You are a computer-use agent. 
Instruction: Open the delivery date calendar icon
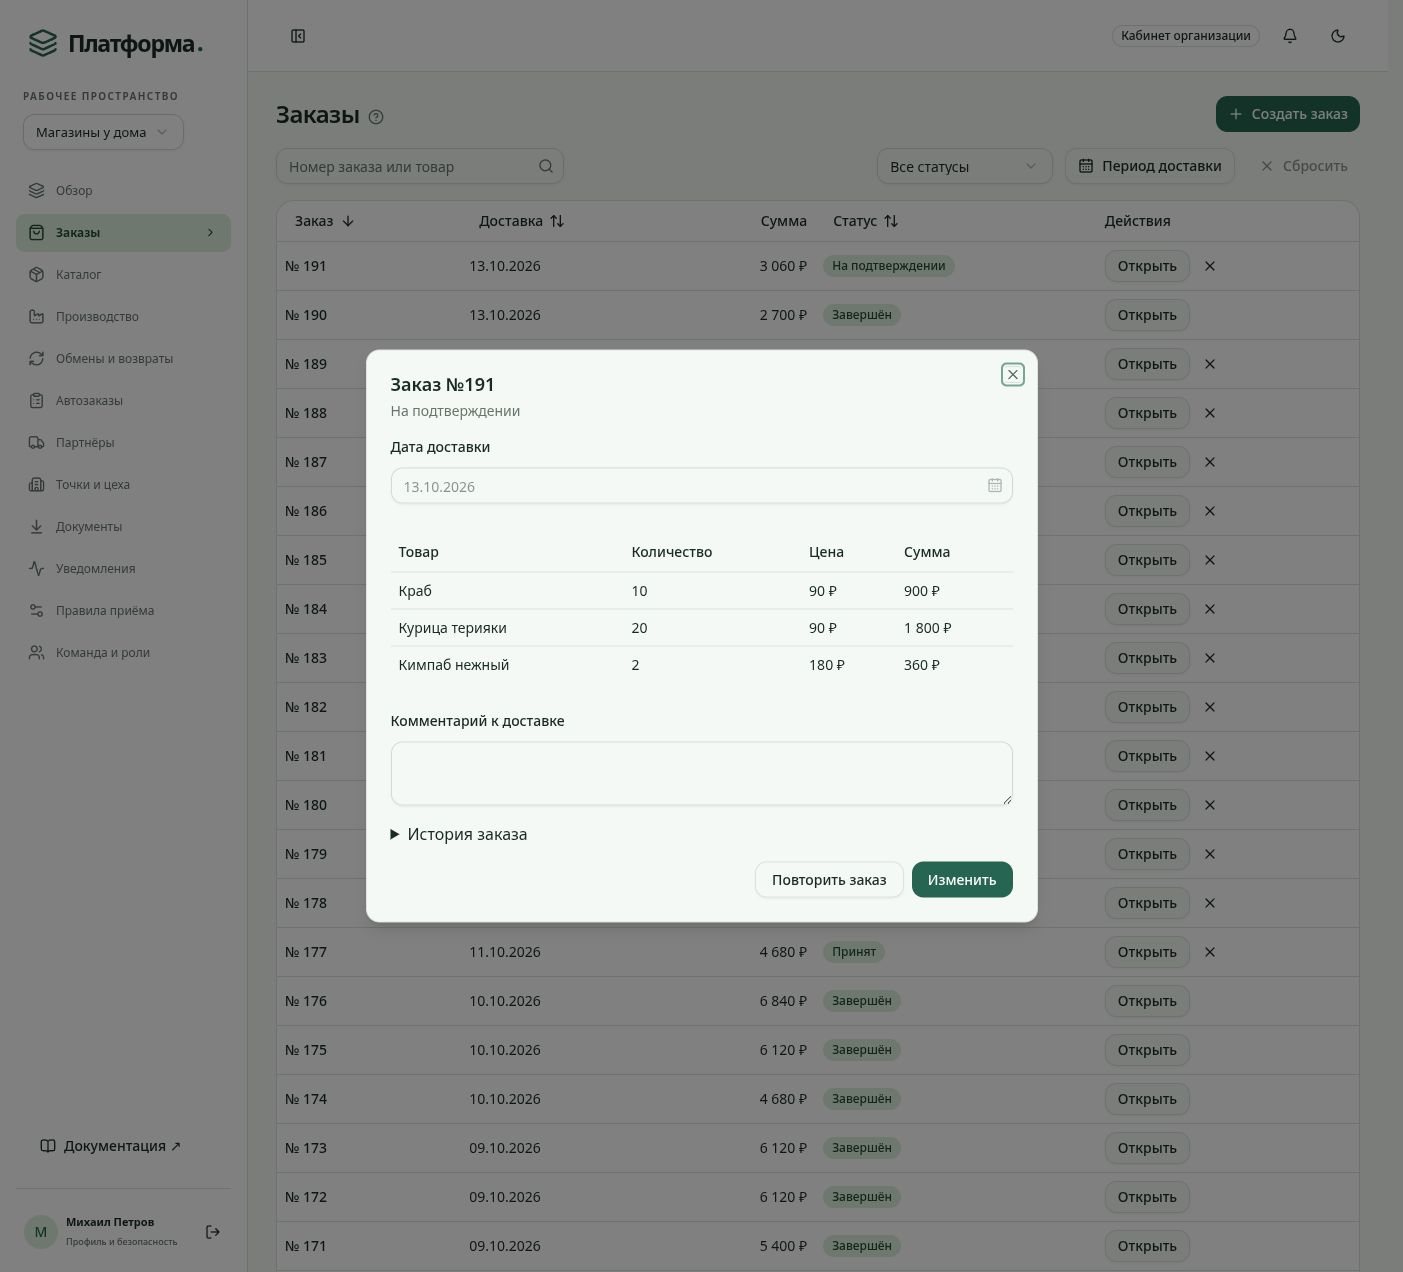(x=994, y=486)
